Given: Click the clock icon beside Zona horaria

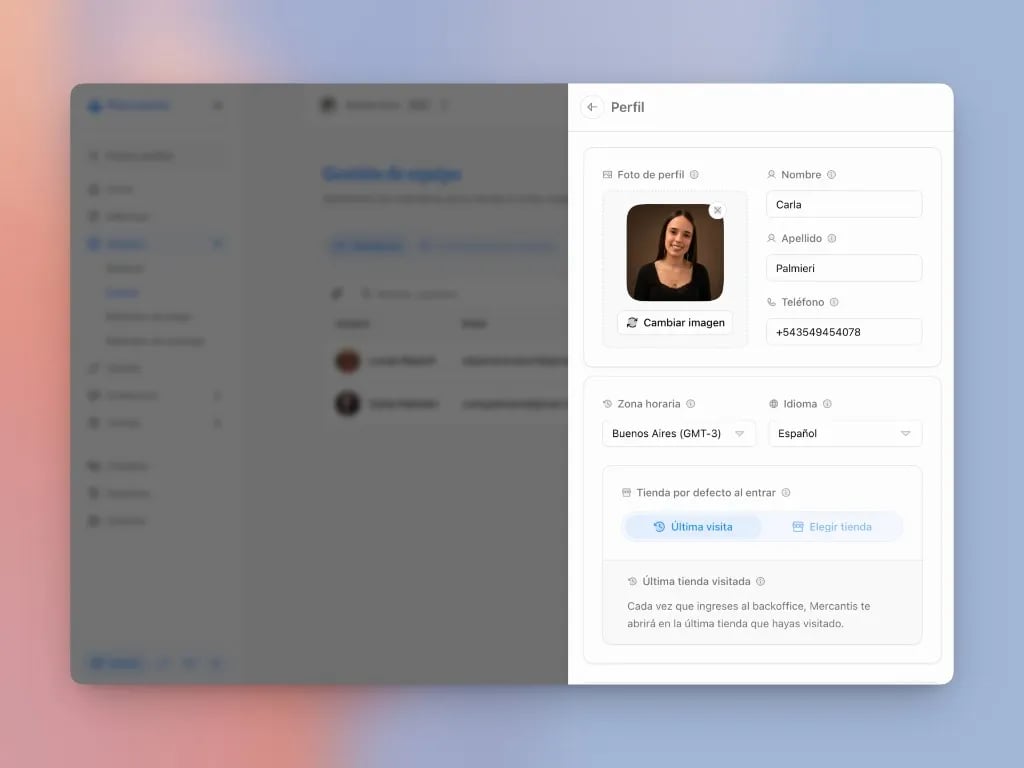Looking at the screenshot, I should (607, 404).
